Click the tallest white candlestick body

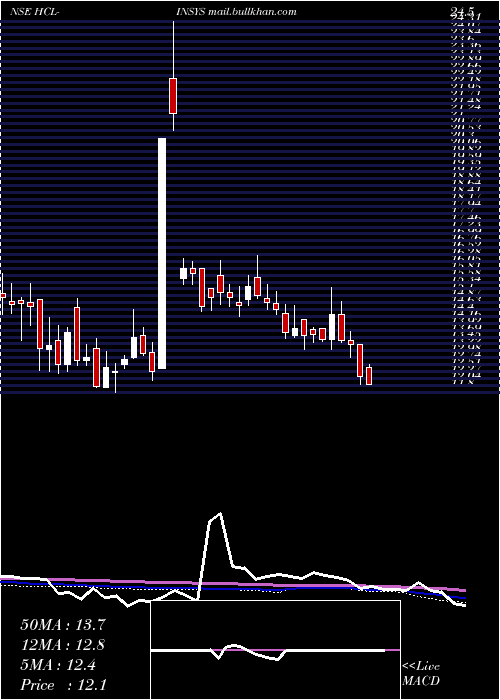(162, 254)
